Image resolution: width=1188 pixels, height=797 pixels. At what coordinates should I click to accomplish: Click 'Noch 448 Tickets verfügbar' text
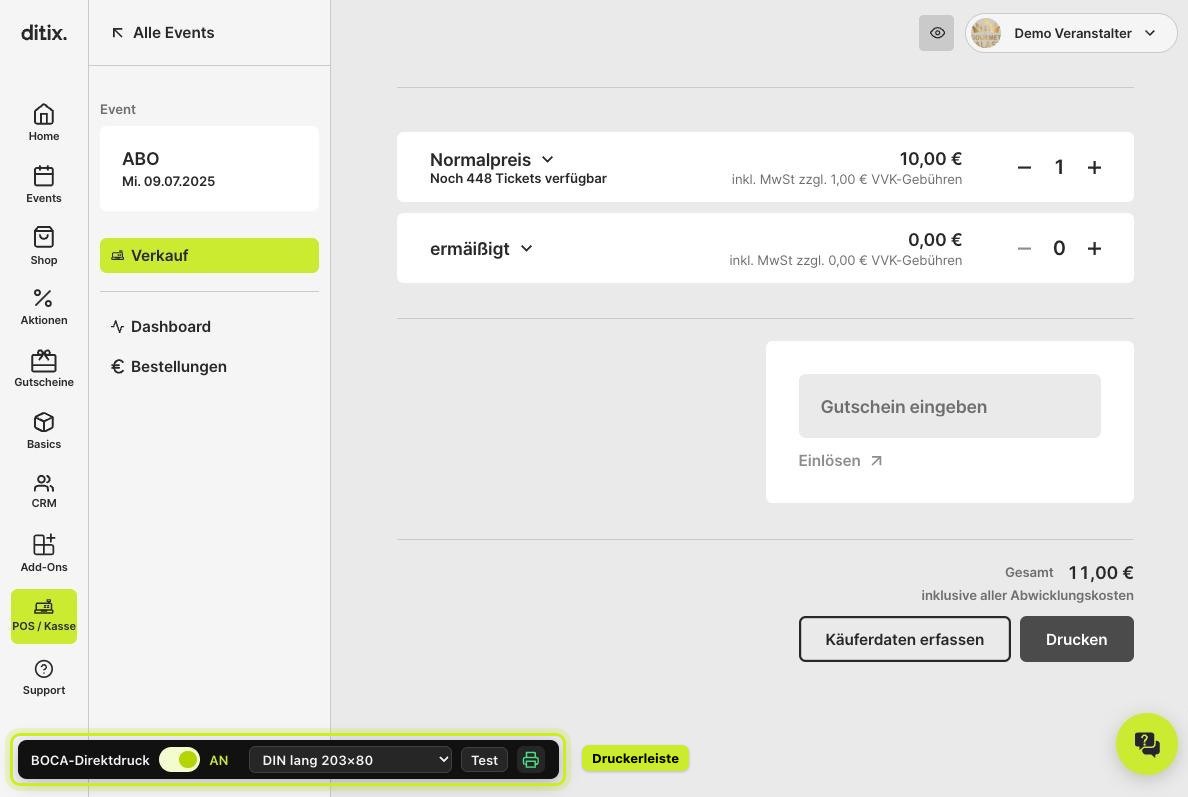pyautogui.click(x=518, y=179)
